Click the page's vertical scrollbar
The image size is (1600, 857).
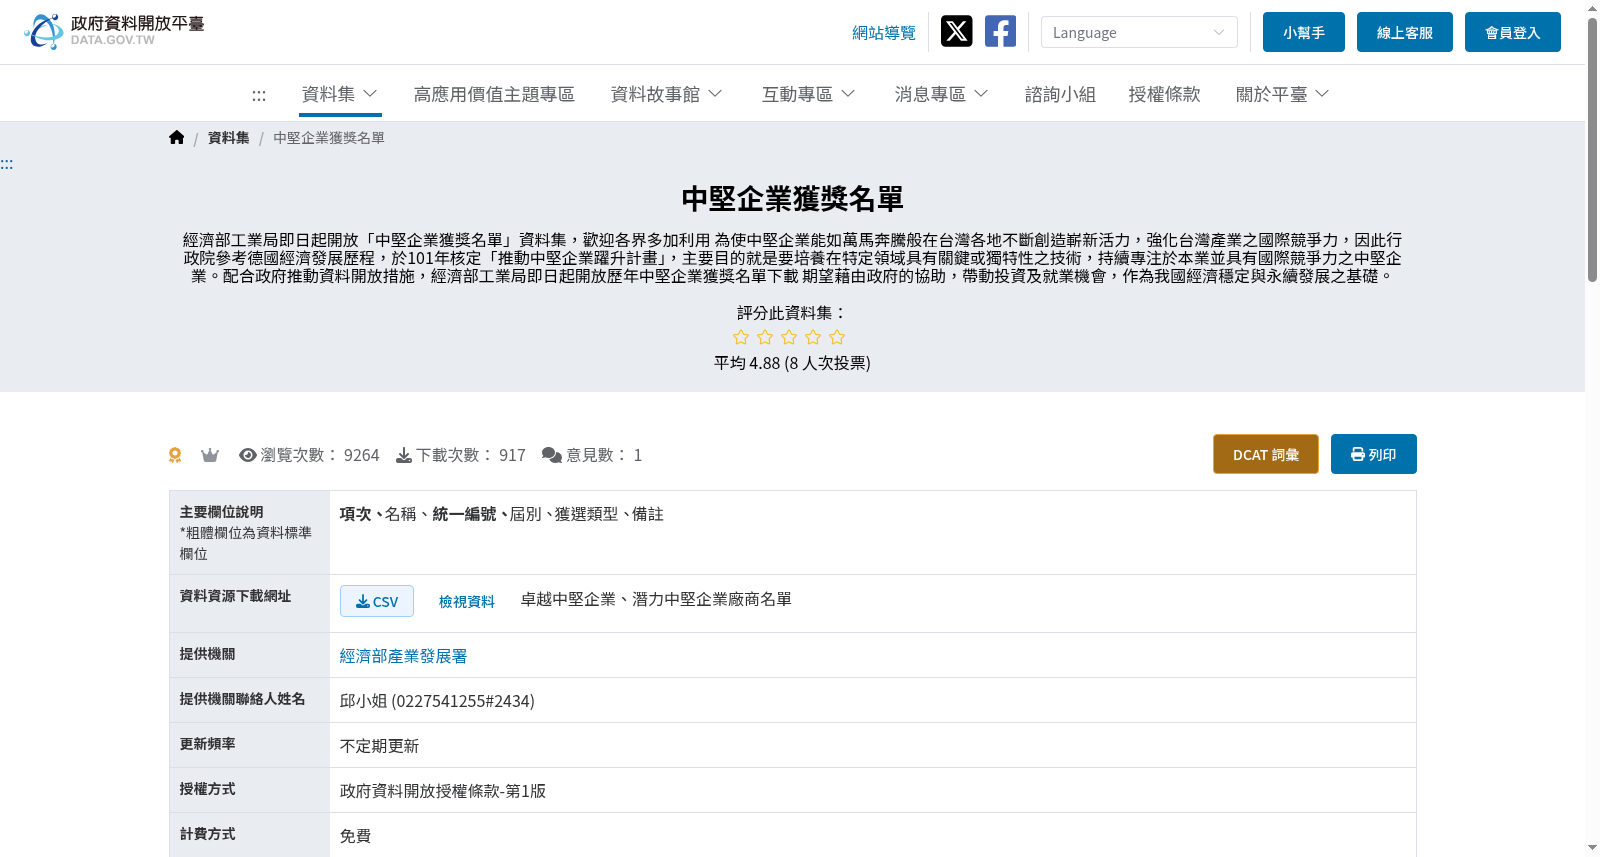(x=1592, y=150)
